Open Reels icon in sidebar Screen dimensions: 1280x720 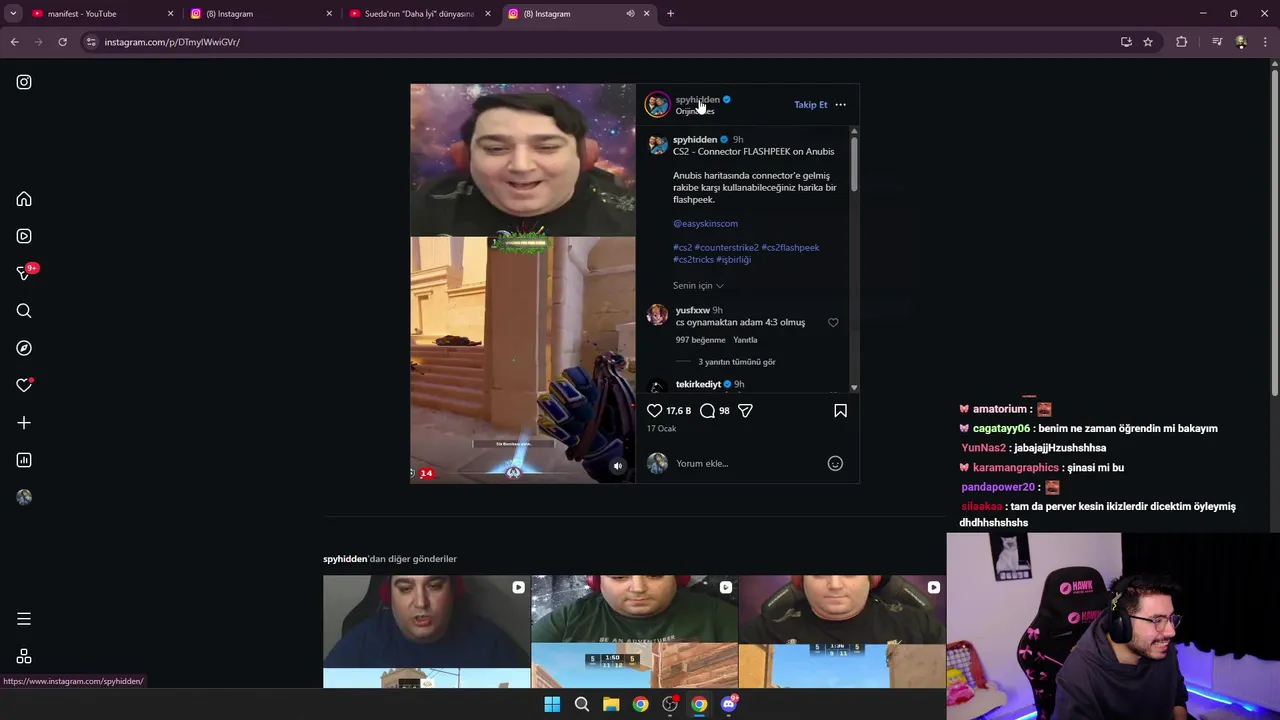click(x=24, y=236)
